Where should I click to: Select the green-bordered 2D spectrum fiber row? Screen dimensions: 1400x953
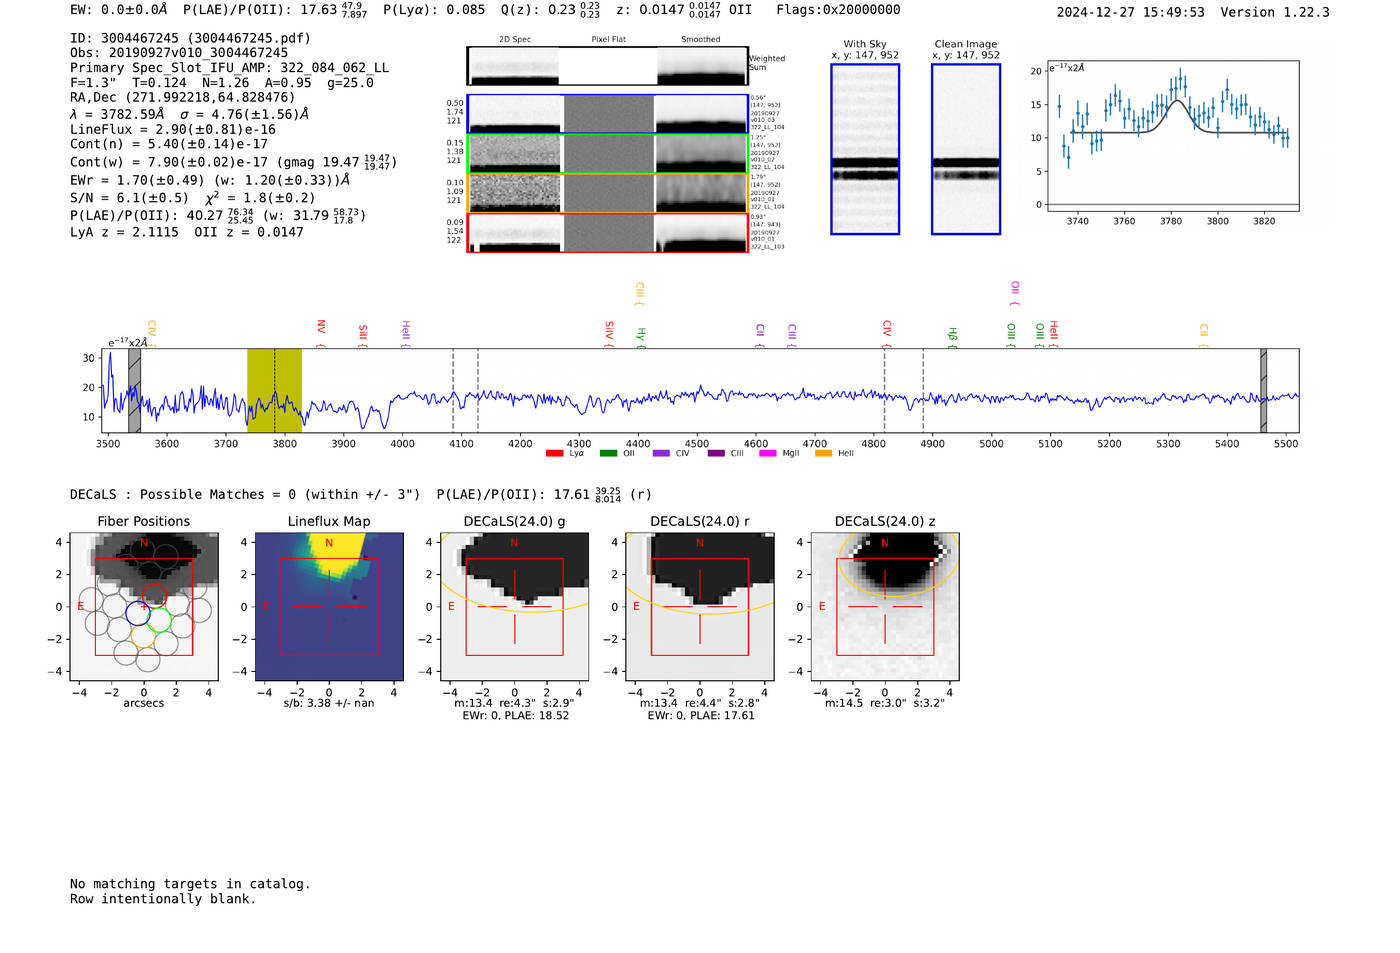tap(608, 154)
